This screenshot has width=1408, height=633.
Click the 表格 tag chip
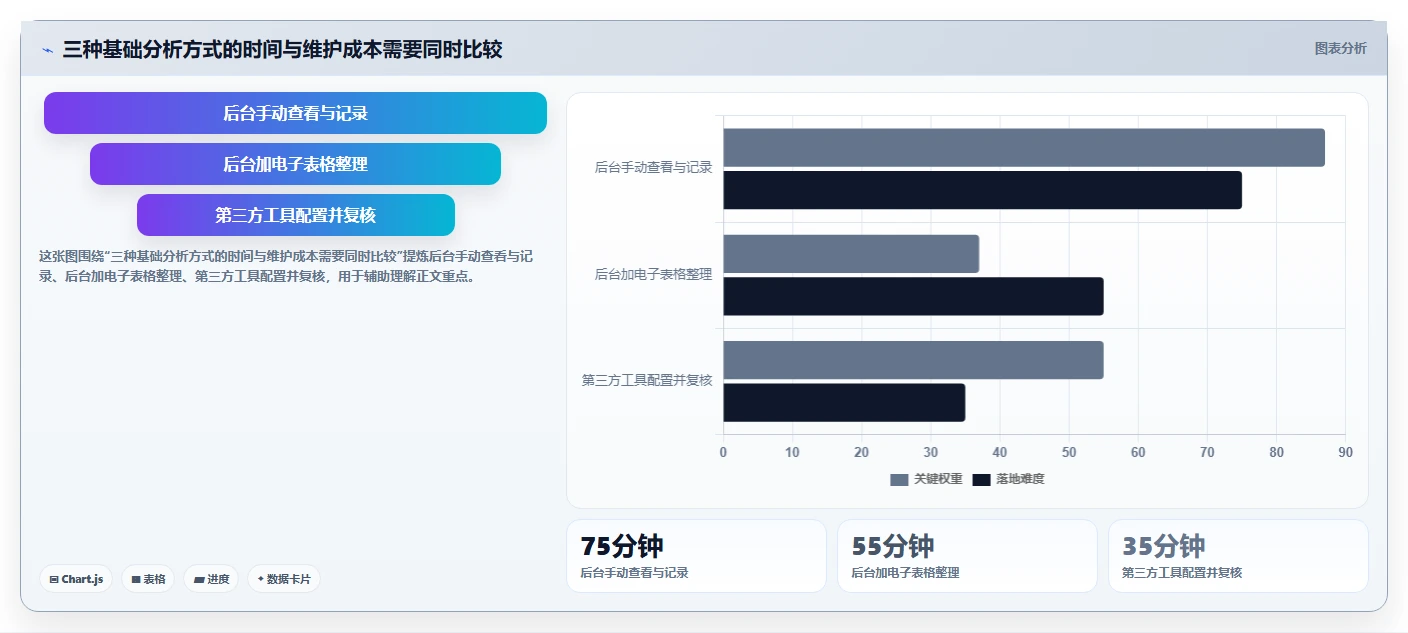[x=148, y=579]
